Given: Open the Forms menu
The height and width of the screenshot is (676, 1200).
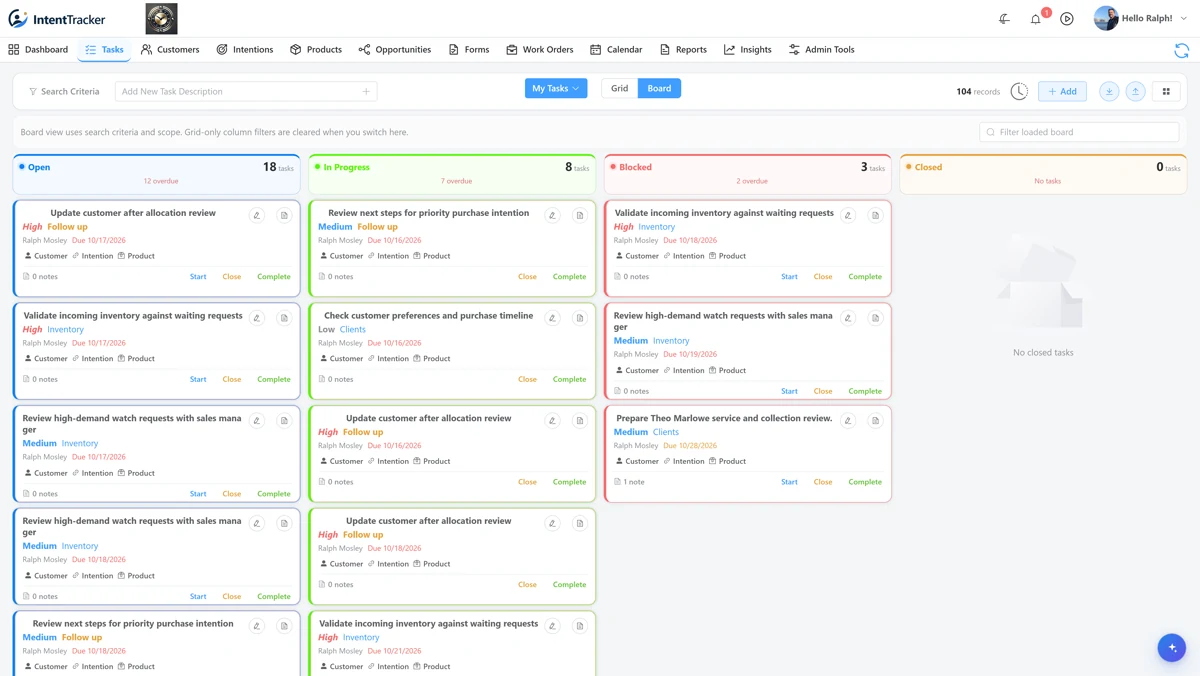Looking at the screenshot, I should (x=469, y=49).
